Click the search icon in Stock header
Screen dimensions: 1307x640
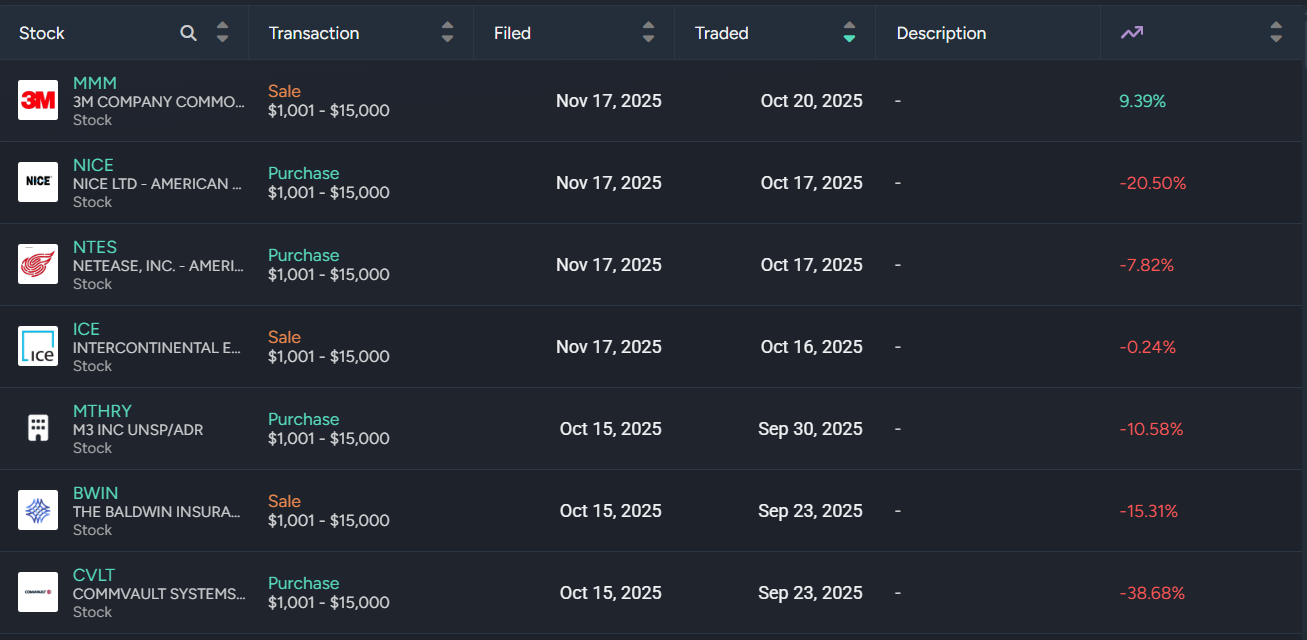coord(188,33)
